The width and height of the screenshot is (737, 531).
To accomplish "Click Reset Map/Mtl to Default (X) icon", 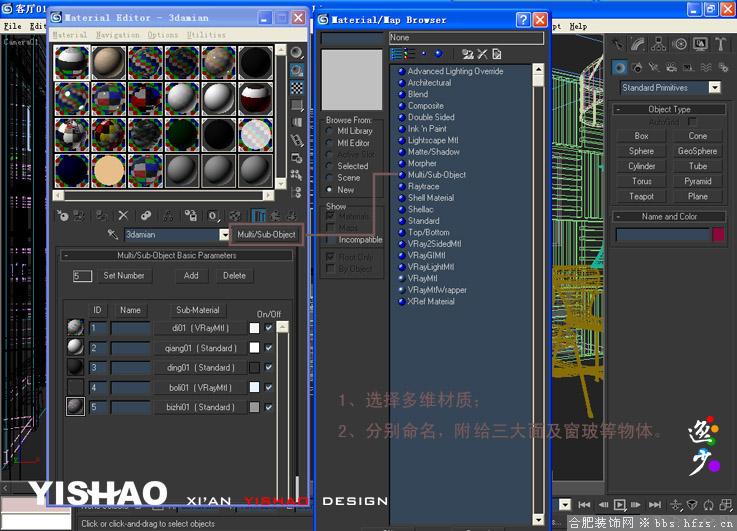I will point(123,216).
